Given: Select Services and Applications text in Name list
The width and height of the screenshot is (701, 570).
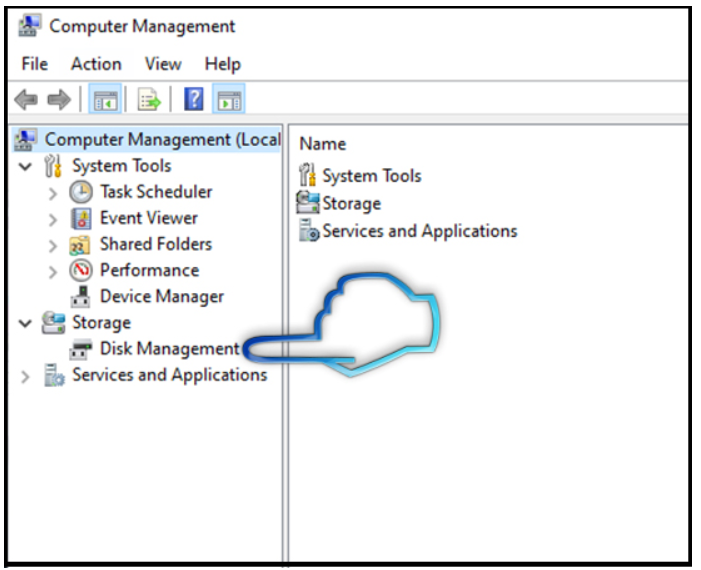Looking at the screenshot, I should [x=420, y=231].
